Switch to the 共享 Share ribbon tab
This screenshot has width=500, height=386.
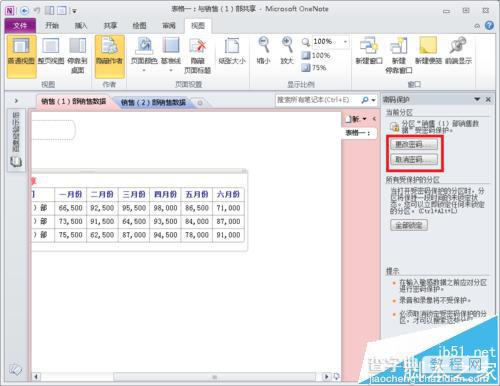tap(110, 25)
